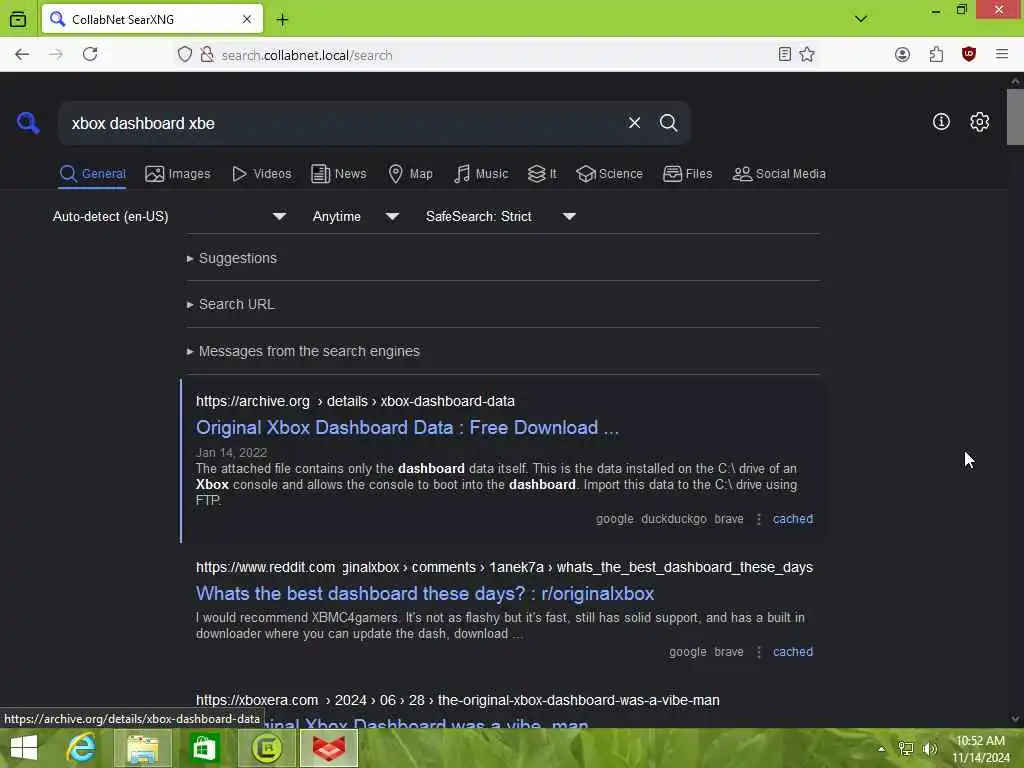Open the SafeSearch: Strict dropdown
The height and width of the screenshot is (768, 1024).
coord(500,216)
